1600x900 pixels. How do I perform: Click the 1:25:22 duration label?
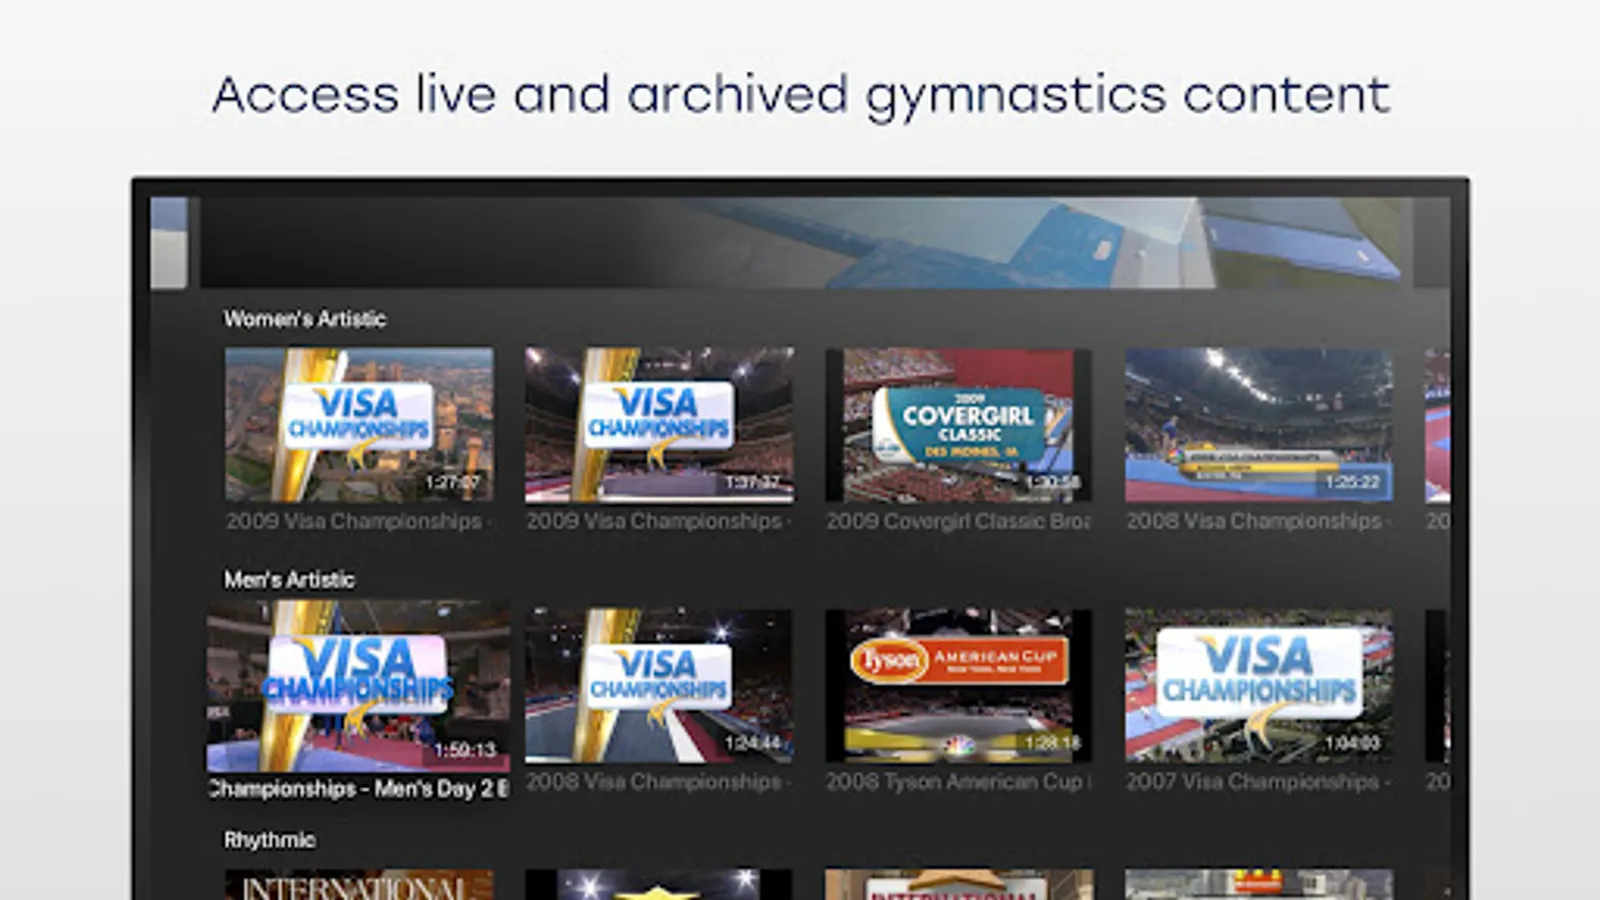click(1352, 482)
